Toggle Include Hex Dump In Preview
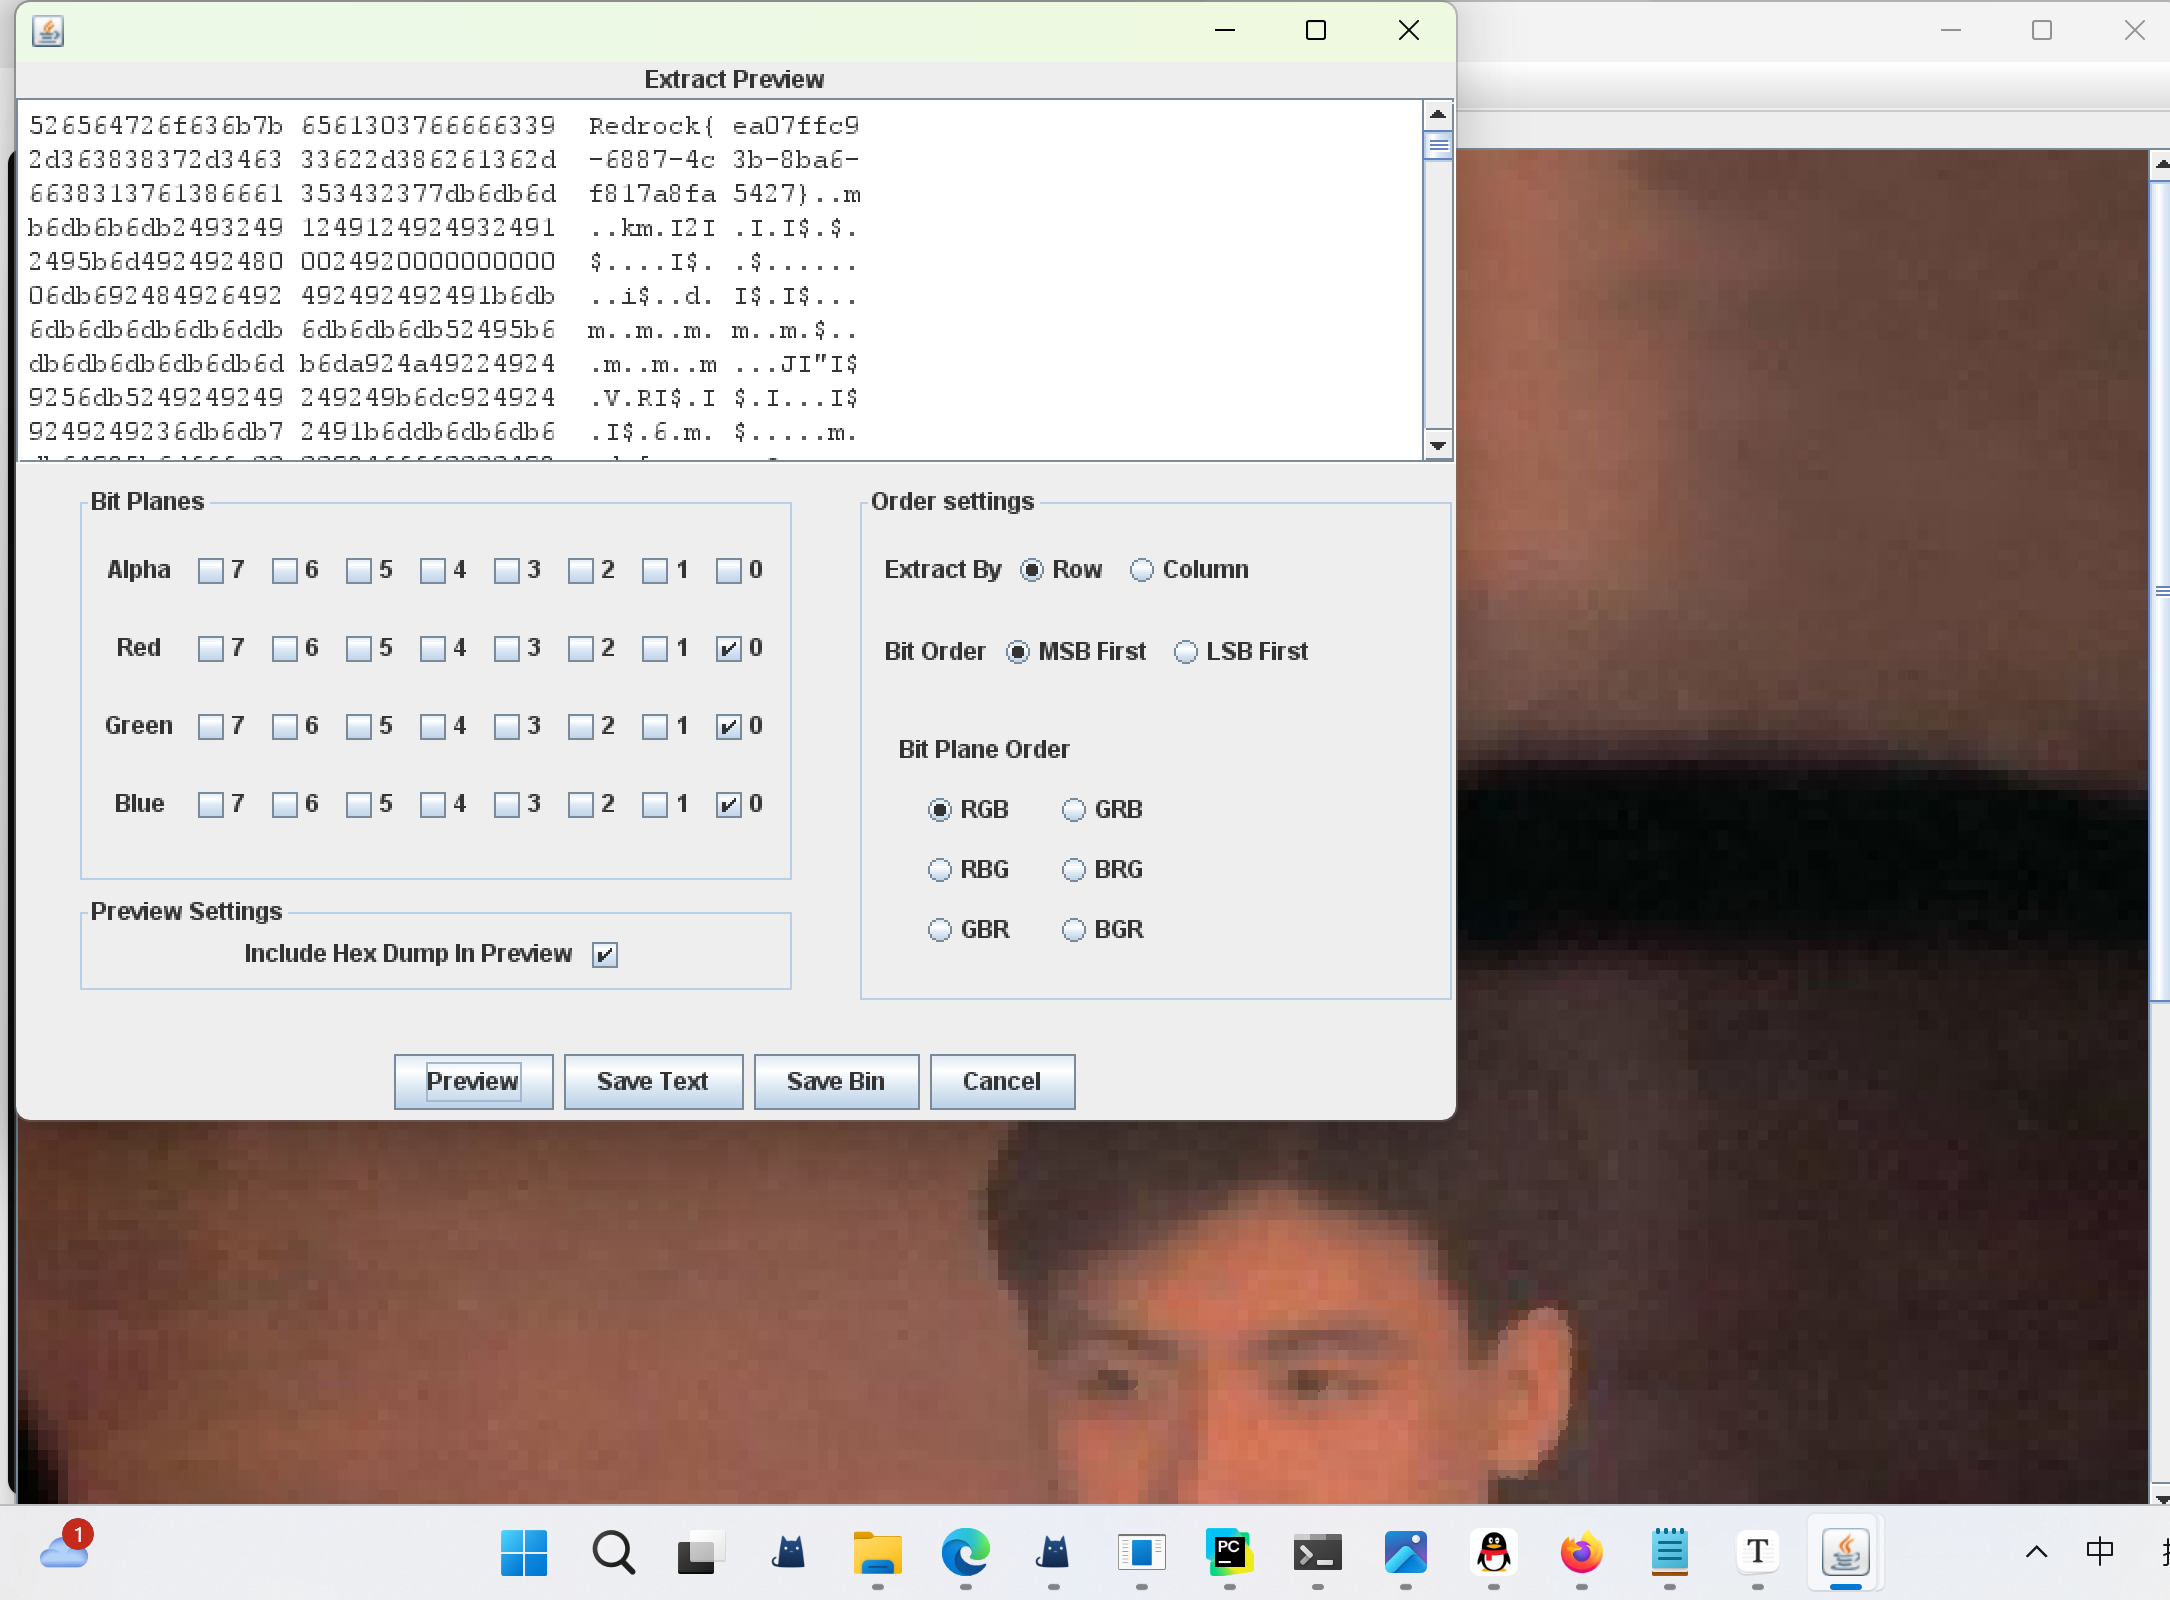 pyautogui.click(x=605, y=955)
